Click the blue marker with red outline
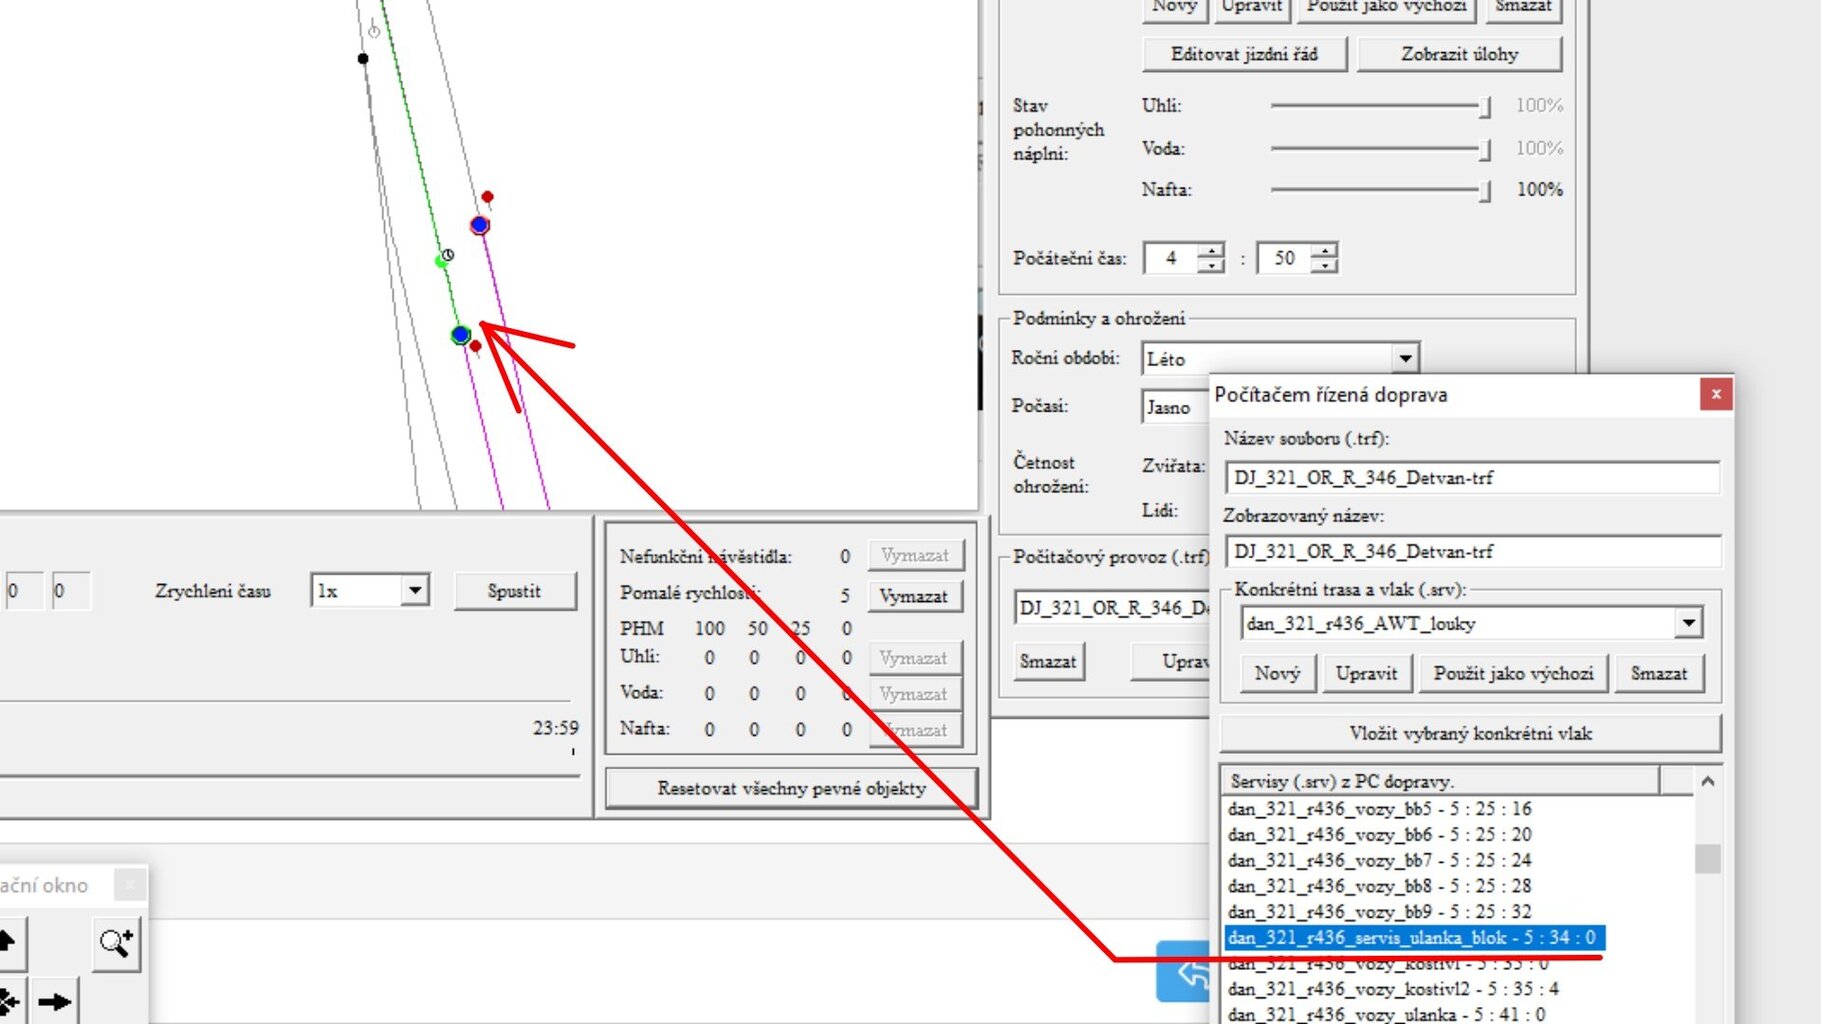The image size is (1821, 1024). tap(480, 225)
